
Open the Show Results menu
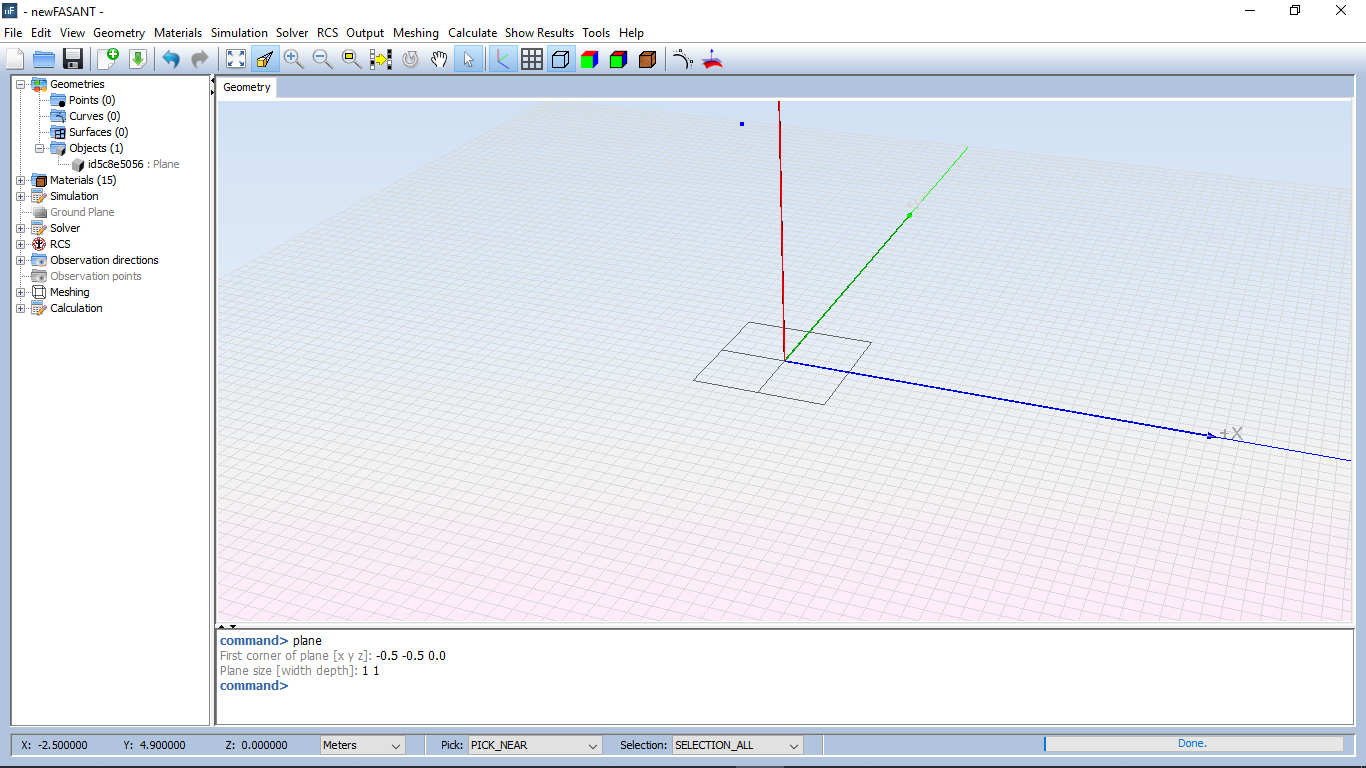pos(539,33)
